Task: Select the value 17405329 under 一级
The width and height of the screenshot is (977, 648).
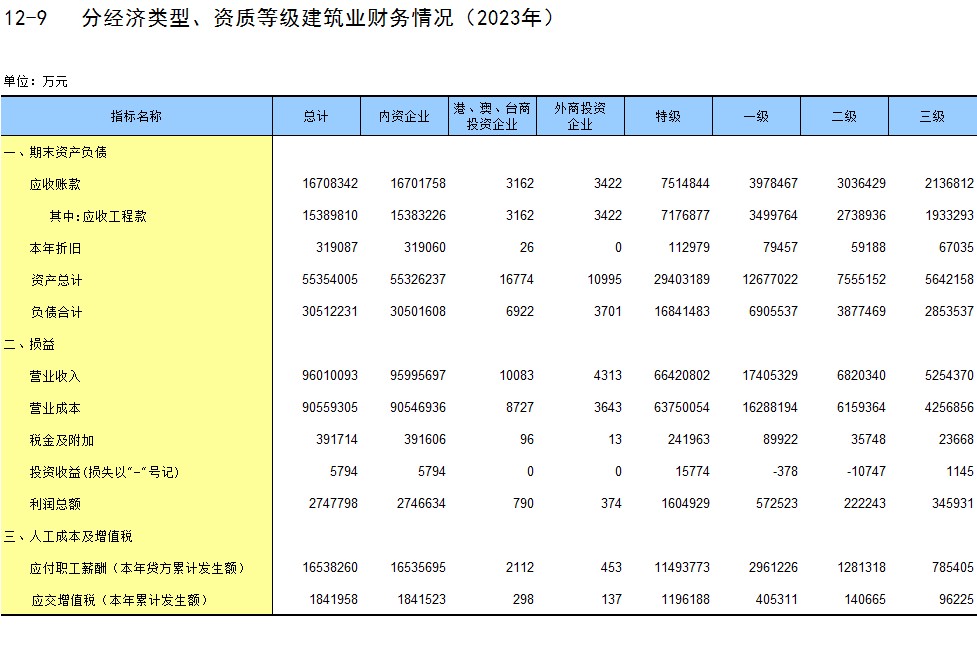Action: [x=770, y=376]
